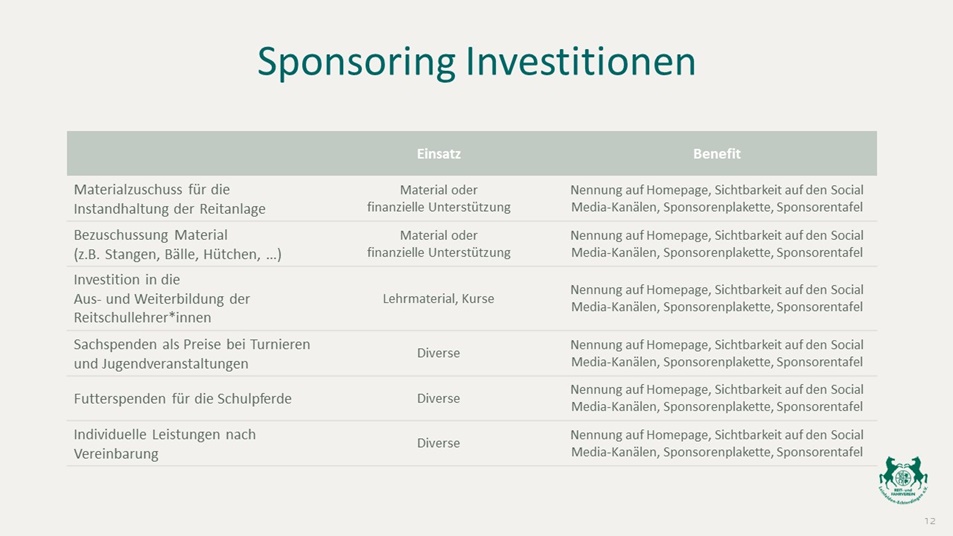Click the Einsatz column header

click(439, 154)
